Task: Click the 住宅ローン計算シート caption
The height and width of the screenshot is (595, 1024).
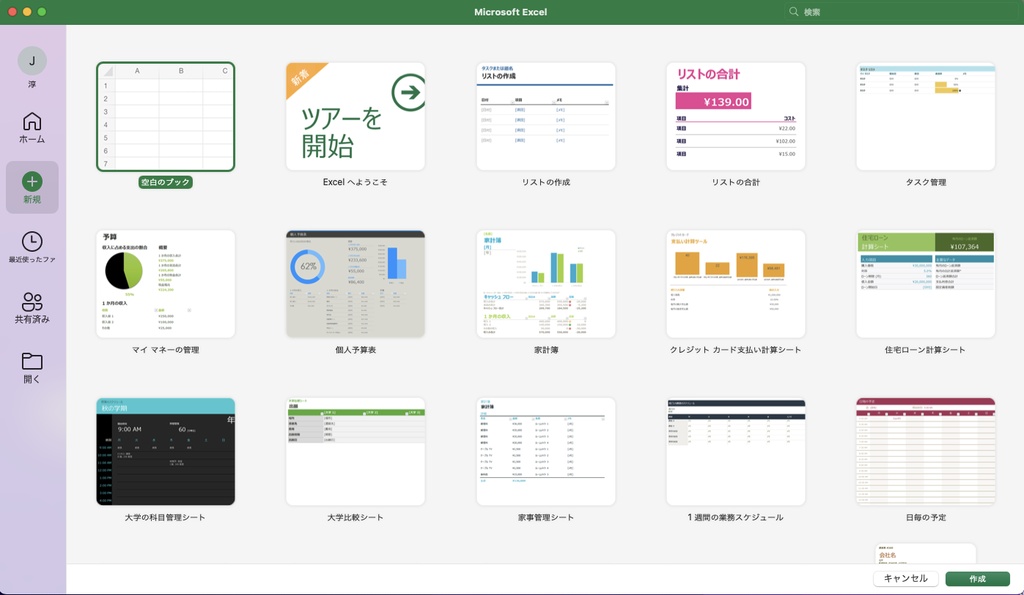Action: [x=925, y=350]
